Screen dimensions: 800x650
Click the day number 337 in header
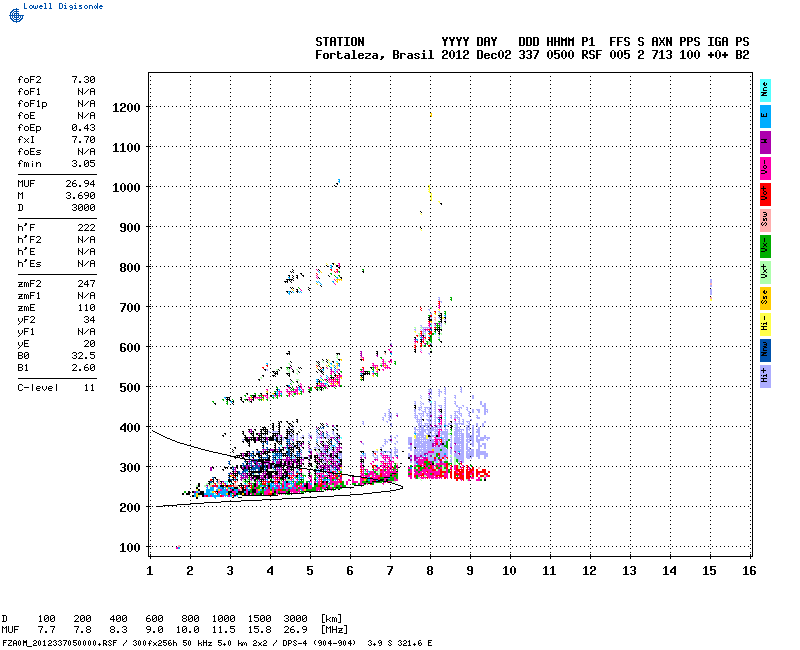tap(529, 55)
